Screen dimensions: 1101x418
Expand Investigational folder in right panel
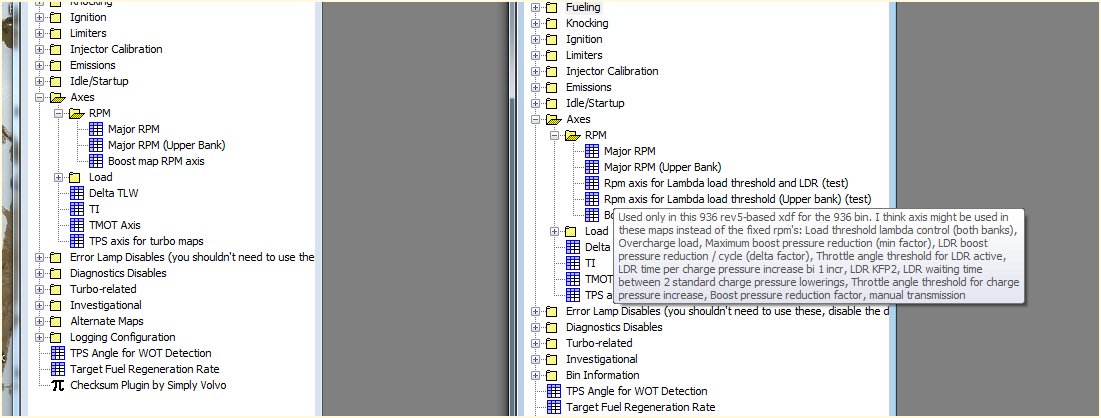(535, 360)
